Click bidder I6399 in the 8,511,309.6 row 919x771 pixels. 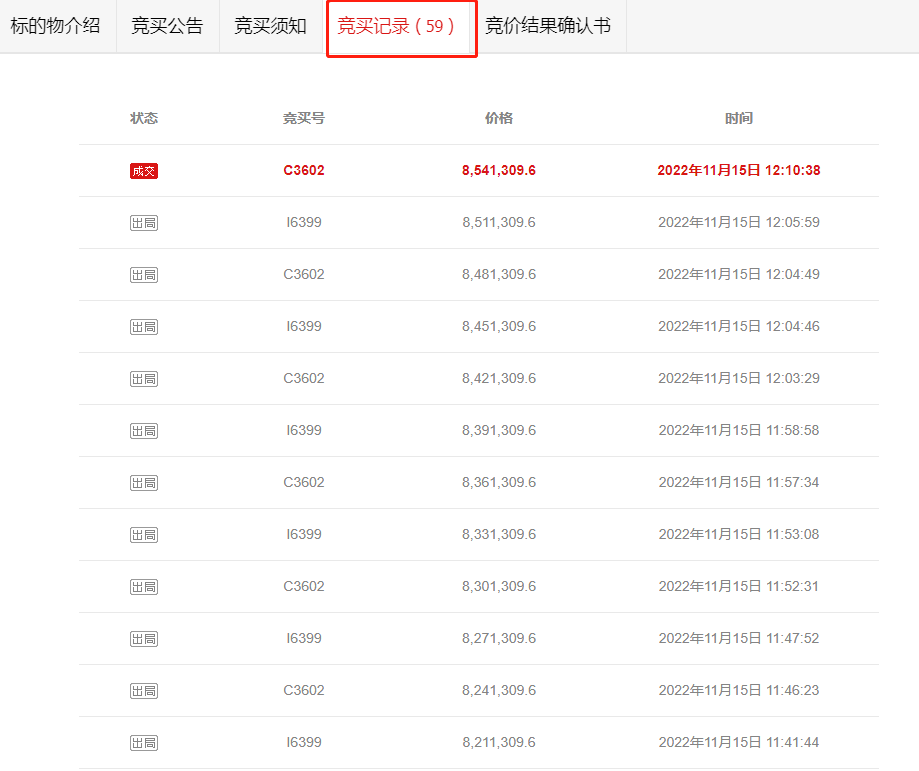[x=304, y=222]
